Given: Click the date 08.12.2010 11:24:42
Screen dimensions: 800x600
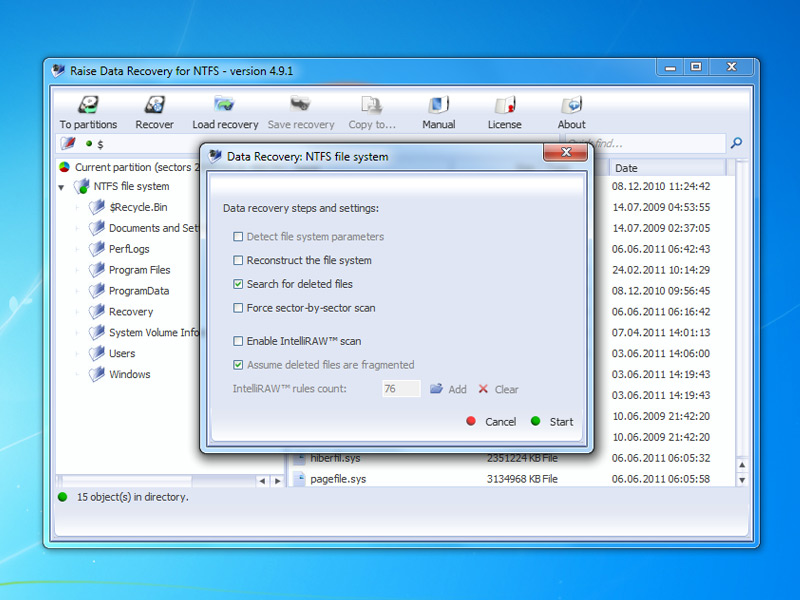Looking at the screenshot, I should click(661, 186).
